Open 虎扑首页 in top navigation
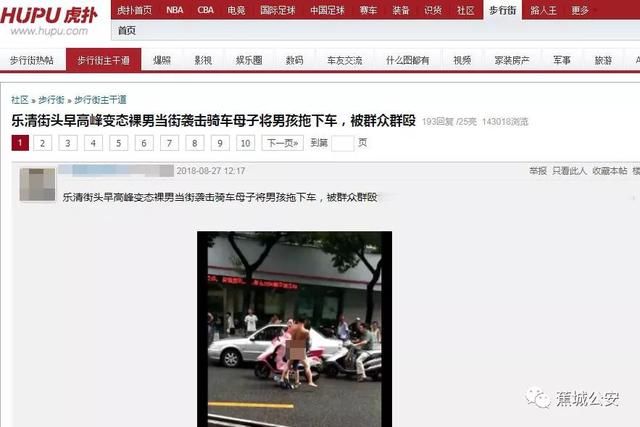The height and width of the screenshot is (427, 640). tap(134, 10)
